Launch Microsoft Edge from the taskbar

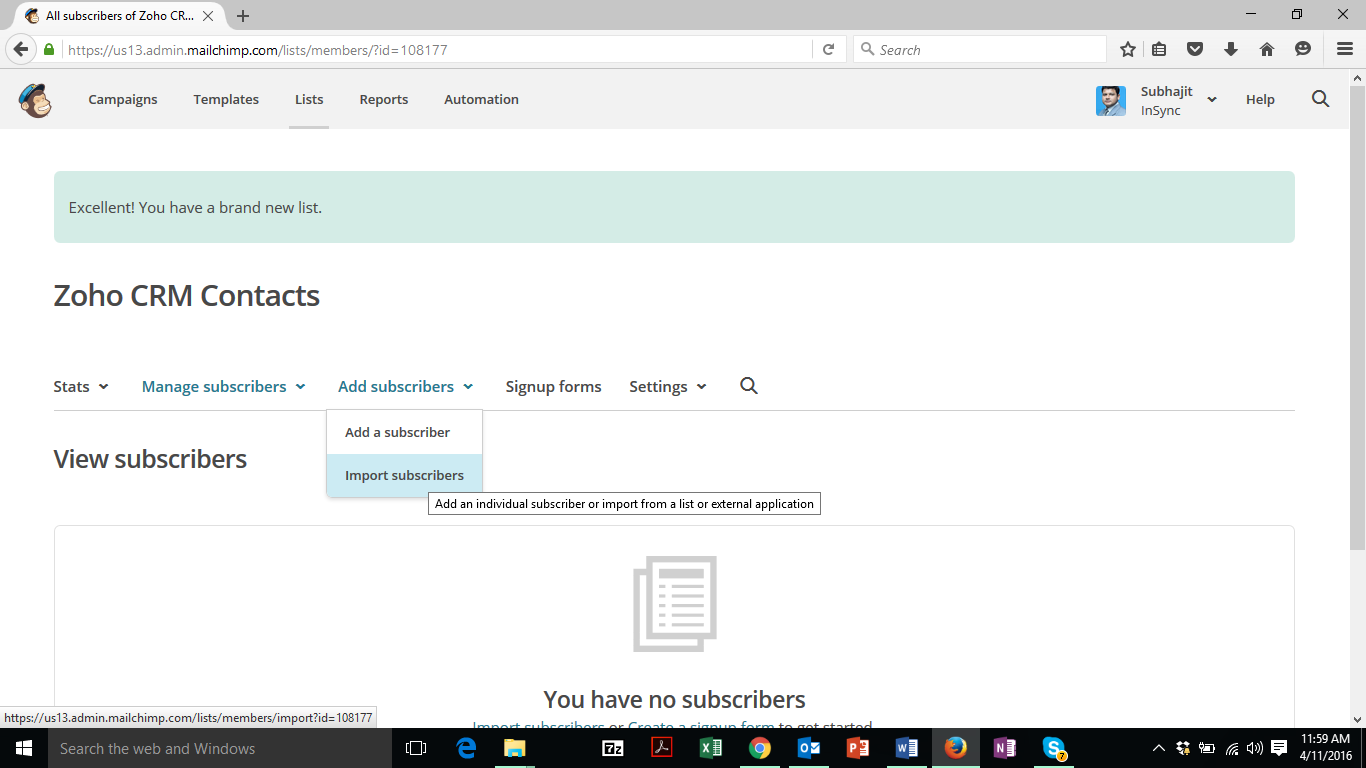coord(466,748)
